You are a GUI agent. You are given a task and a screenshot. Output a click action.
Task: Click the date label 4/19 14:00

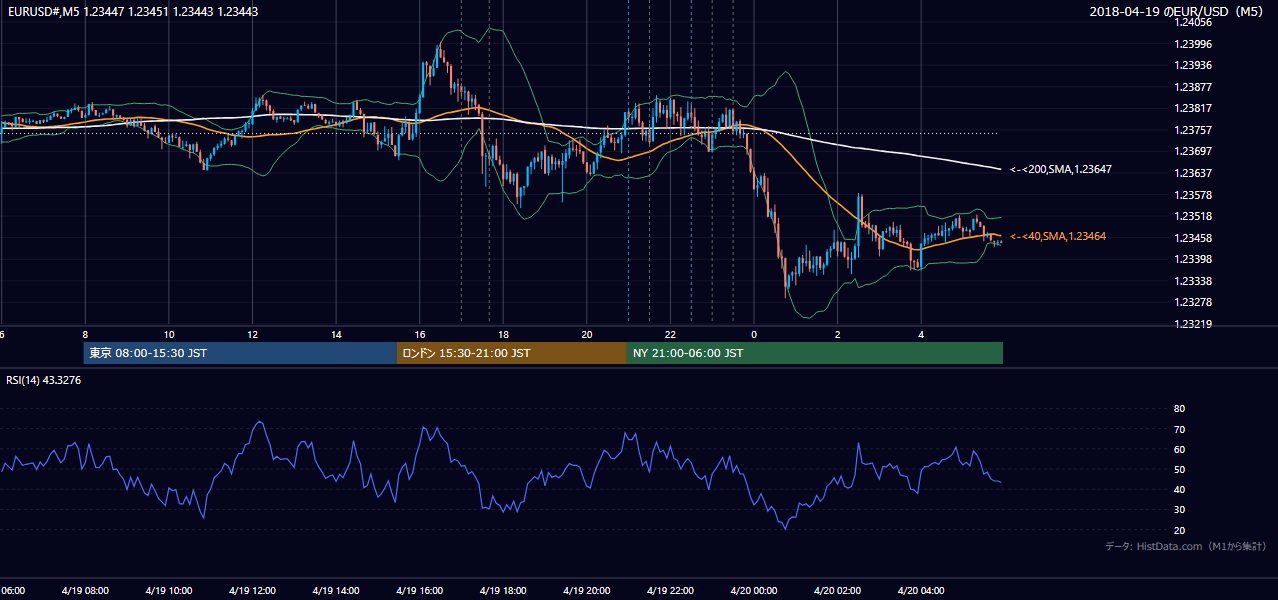click(x=336, y=591)
